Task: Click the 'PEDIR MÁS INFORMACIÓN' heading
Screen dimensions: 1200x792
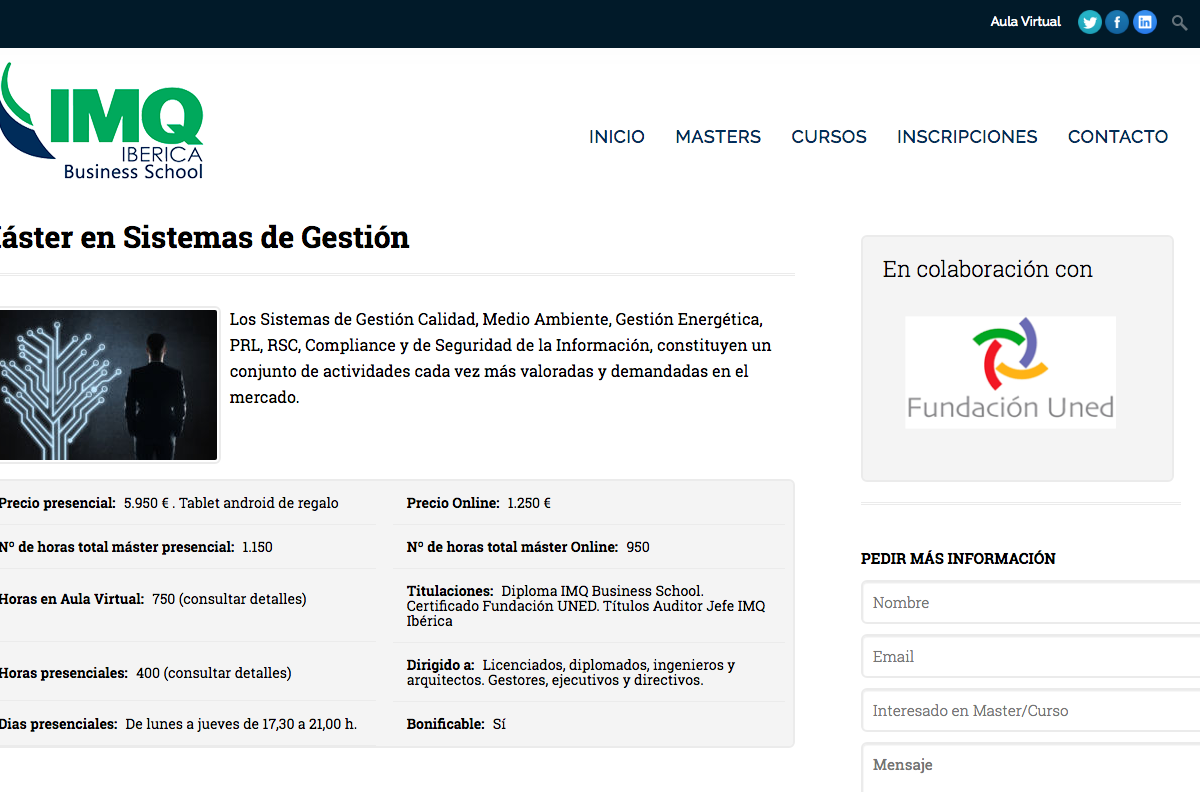Action: pos(958,559)
